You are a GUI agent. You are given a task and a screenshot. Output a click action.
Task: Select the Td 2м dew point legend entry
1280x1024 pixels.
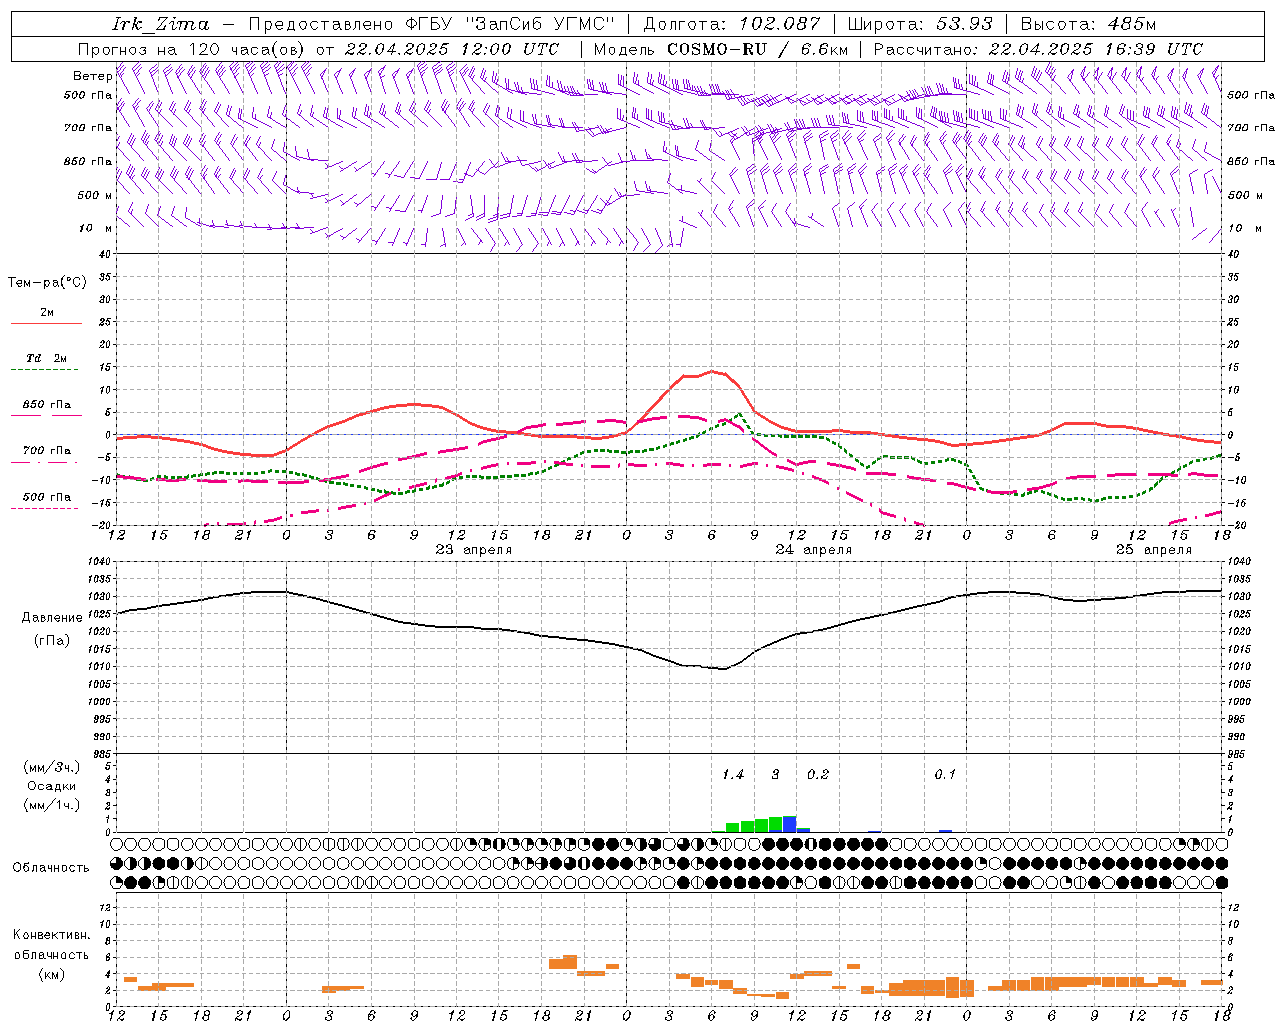[46, 359]
